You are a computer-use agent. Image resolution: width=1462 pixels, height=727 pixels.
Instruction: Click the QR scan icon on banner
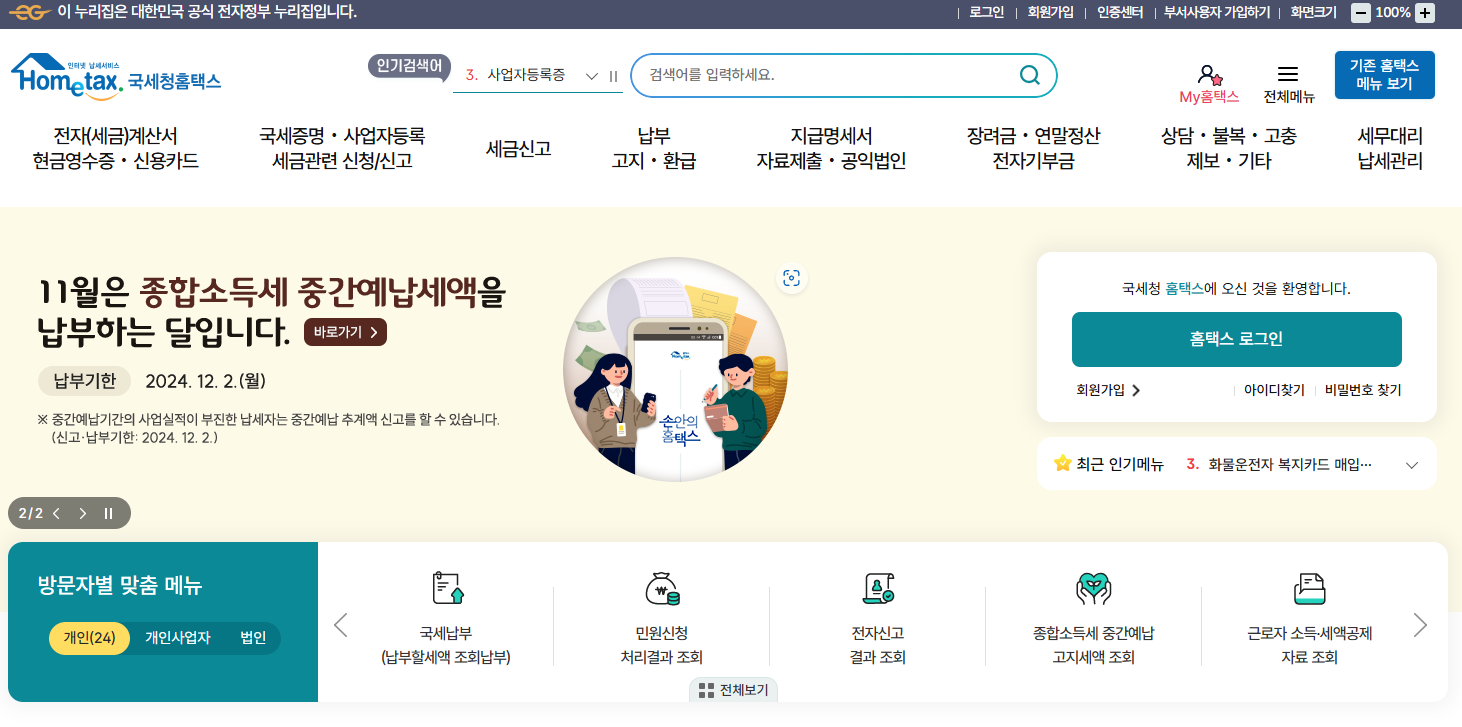point(792,278)
